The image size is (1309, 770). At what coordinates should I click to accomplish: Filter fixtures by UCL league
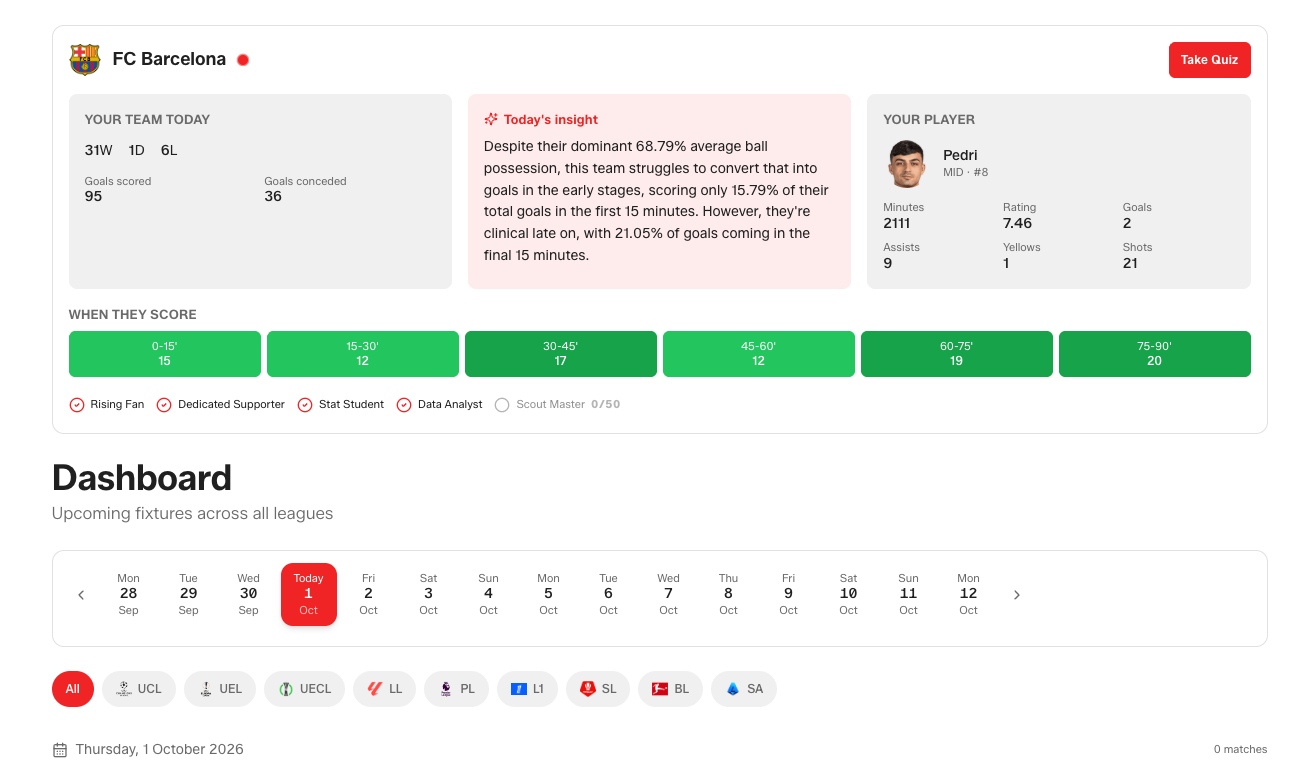coord(139,689)
